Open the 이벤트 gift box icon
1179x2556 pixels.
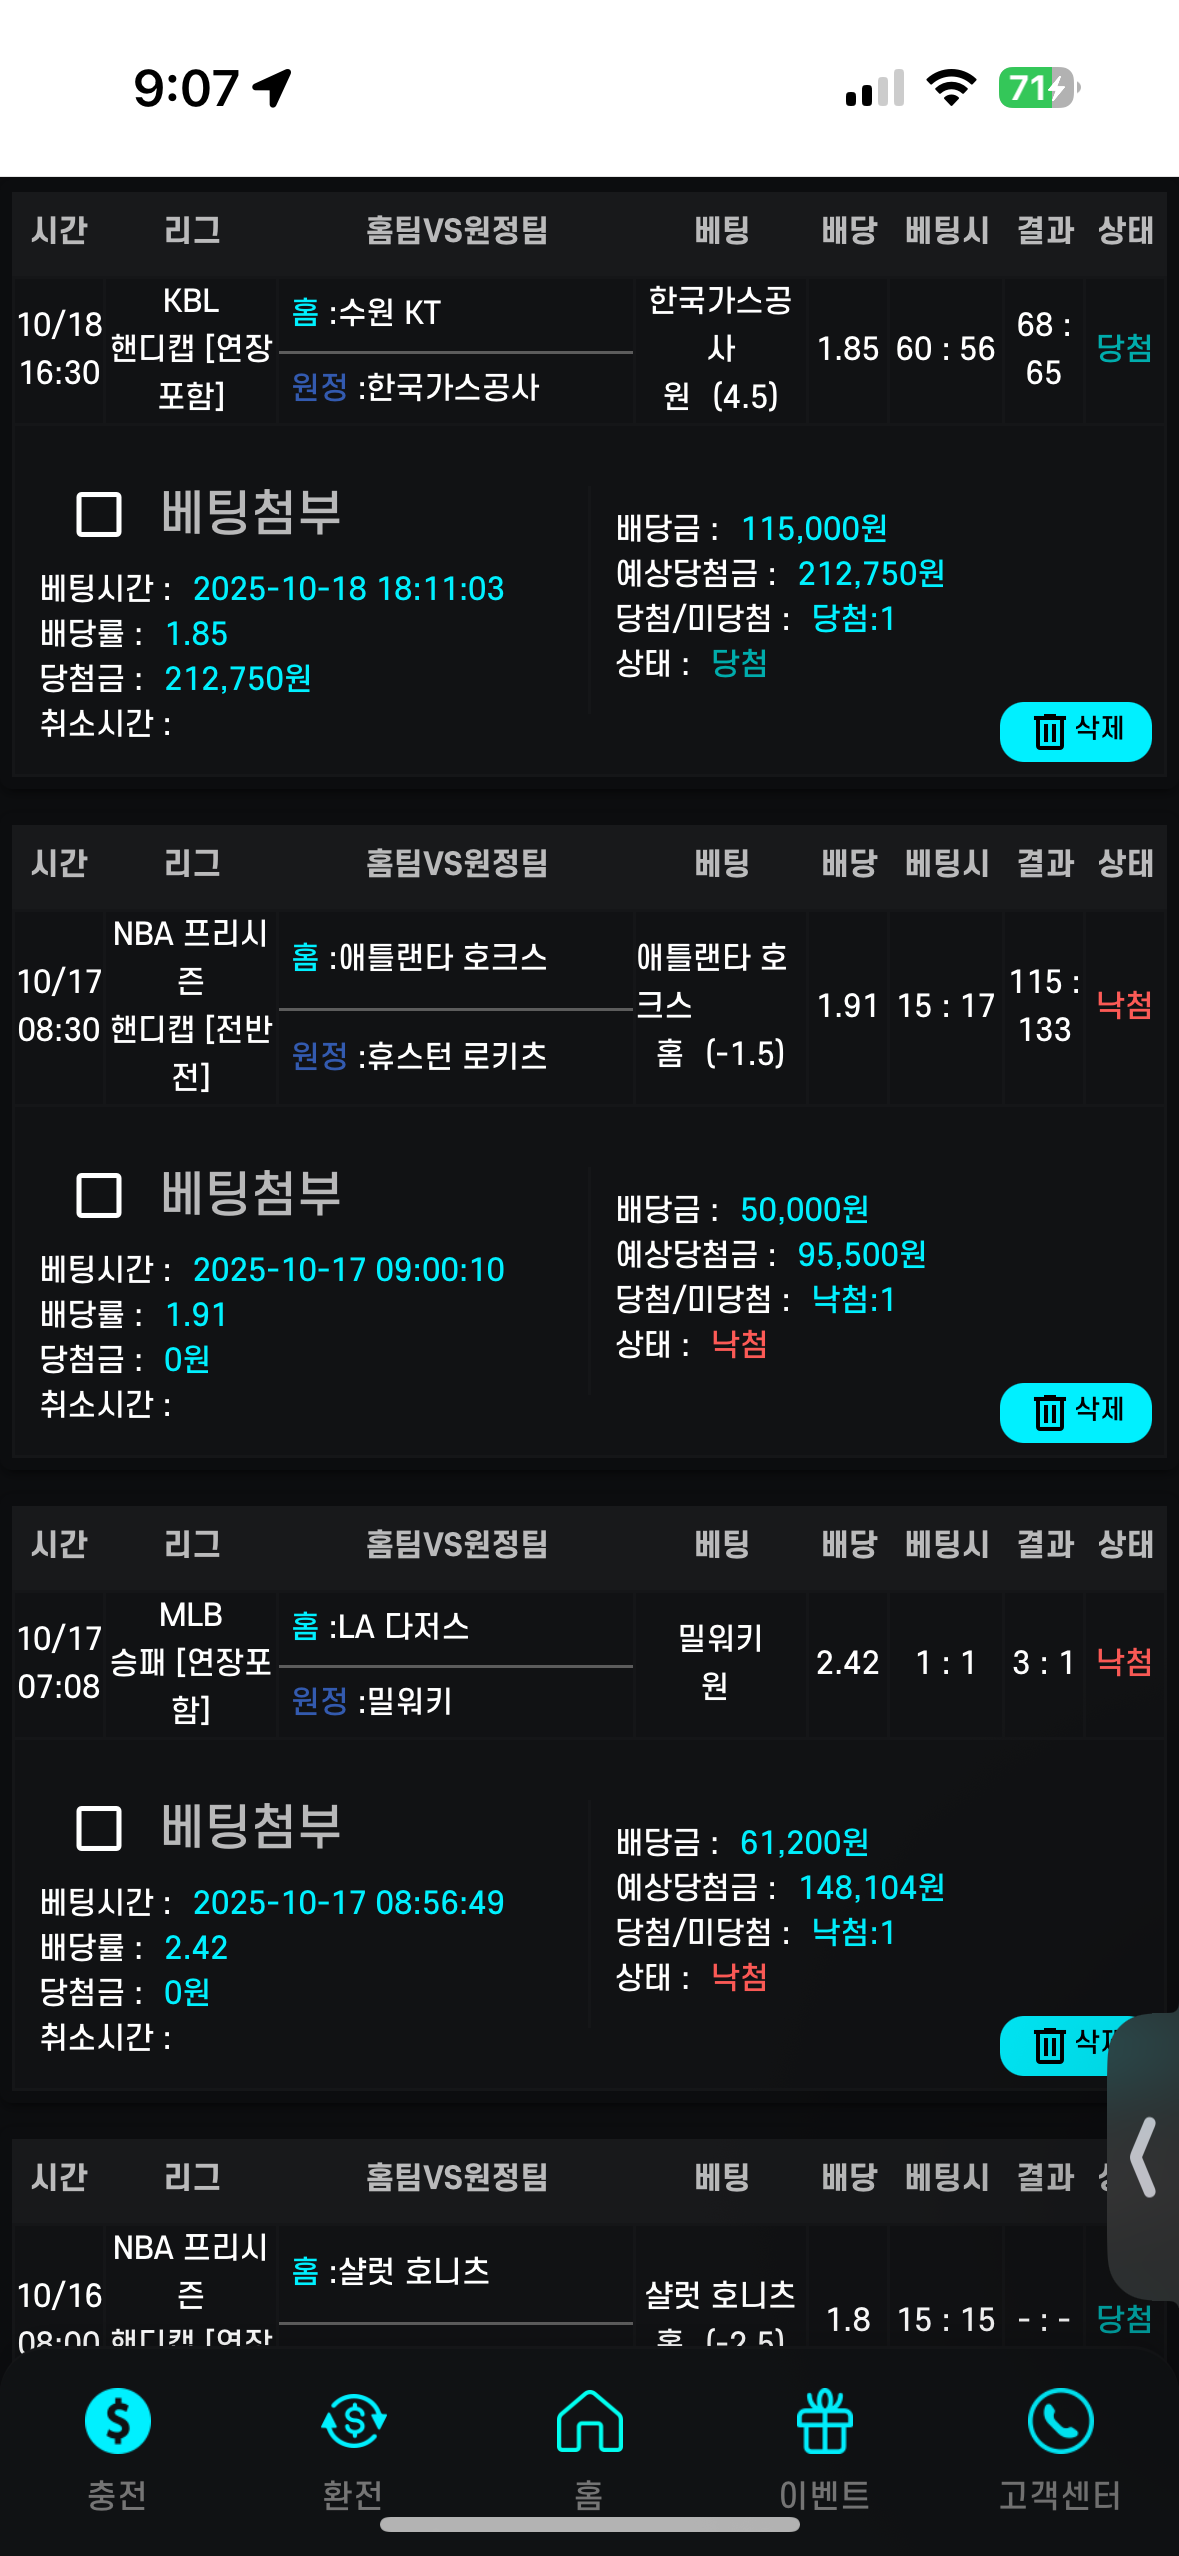[824, 2421]
